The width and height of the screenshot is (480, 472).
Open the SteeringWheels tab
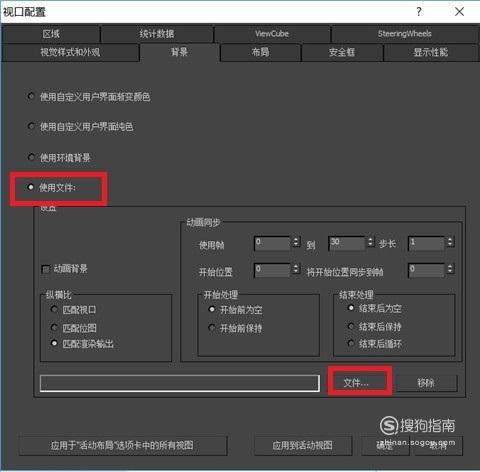tap(405, 34)
